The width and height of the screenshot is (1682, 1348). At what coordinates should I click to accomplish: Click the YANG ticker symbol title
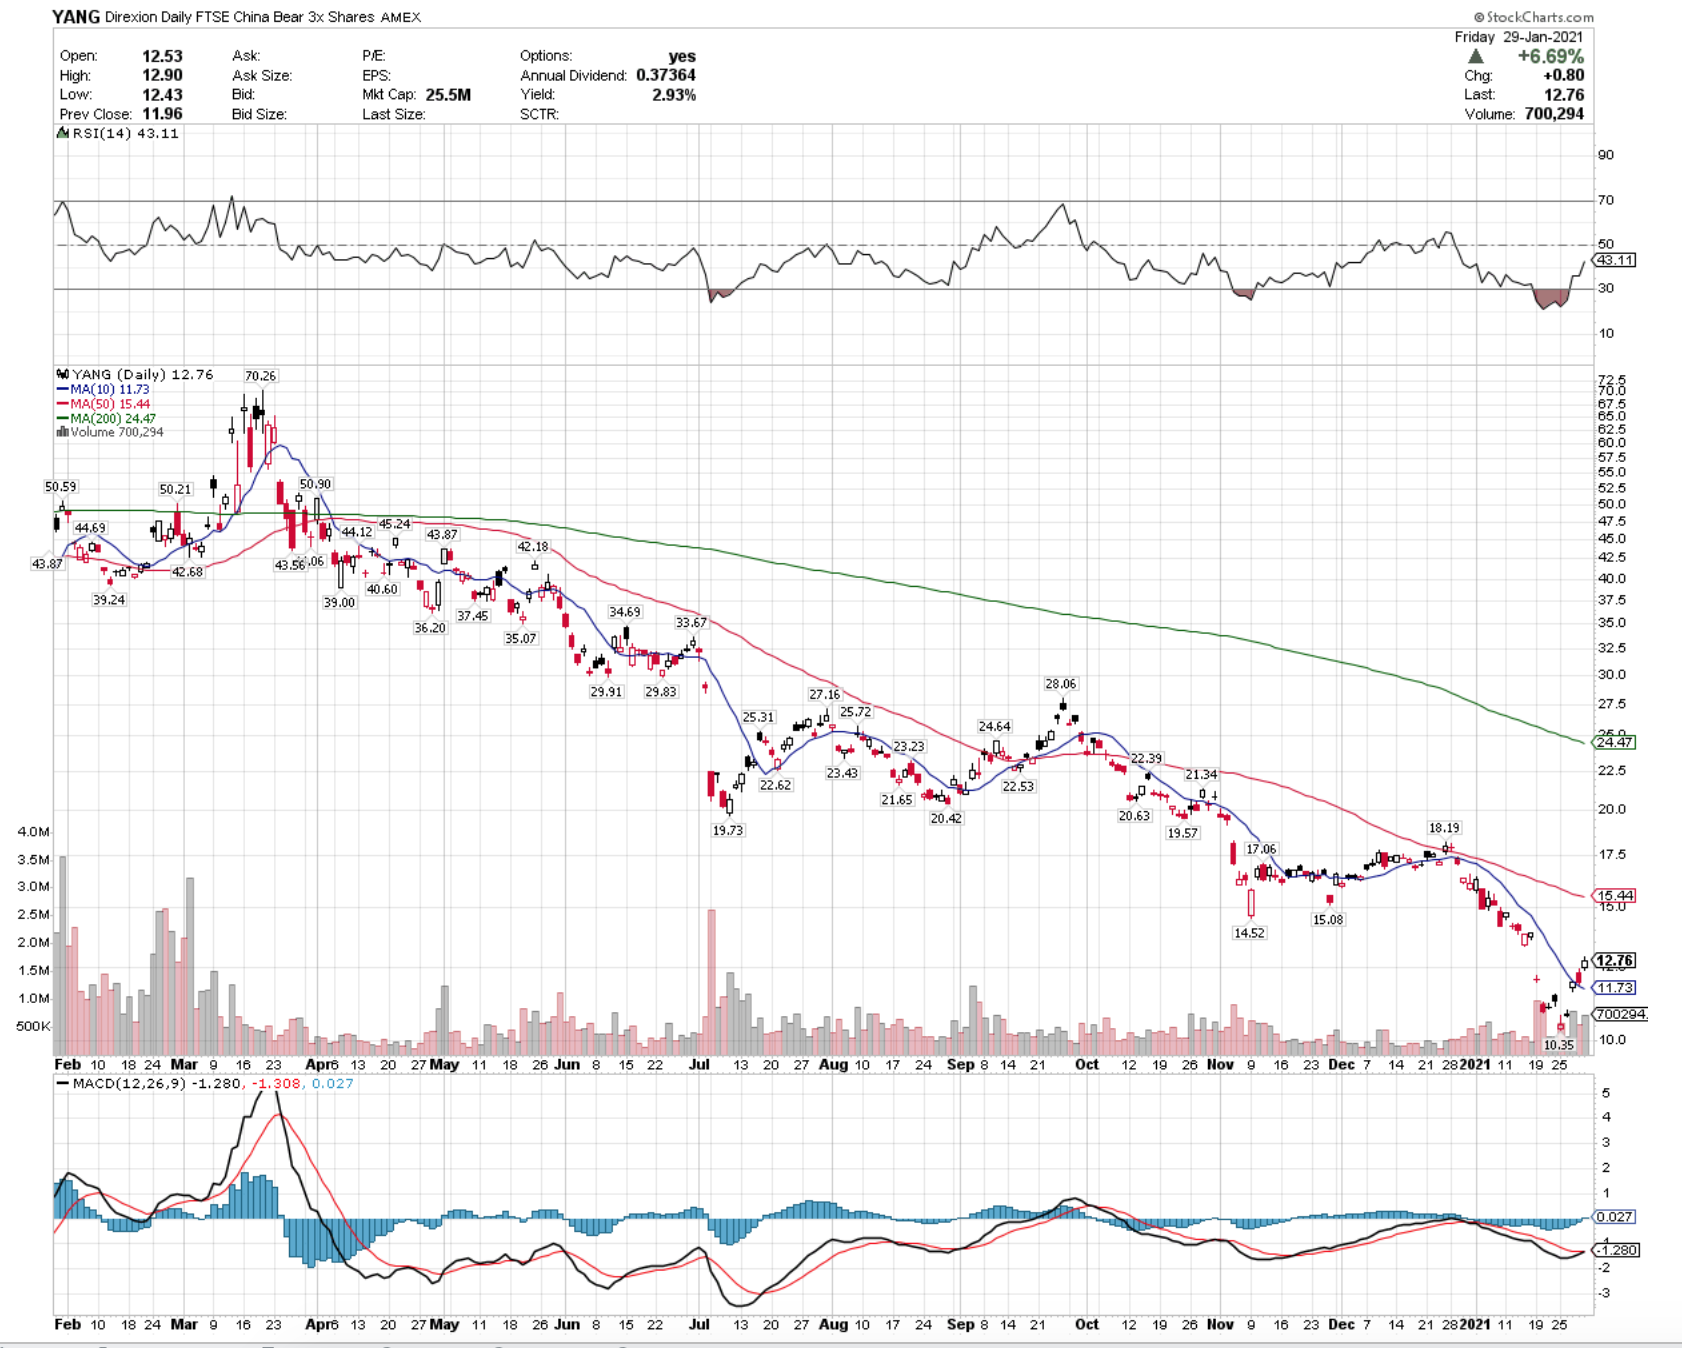tap(76, 16)
